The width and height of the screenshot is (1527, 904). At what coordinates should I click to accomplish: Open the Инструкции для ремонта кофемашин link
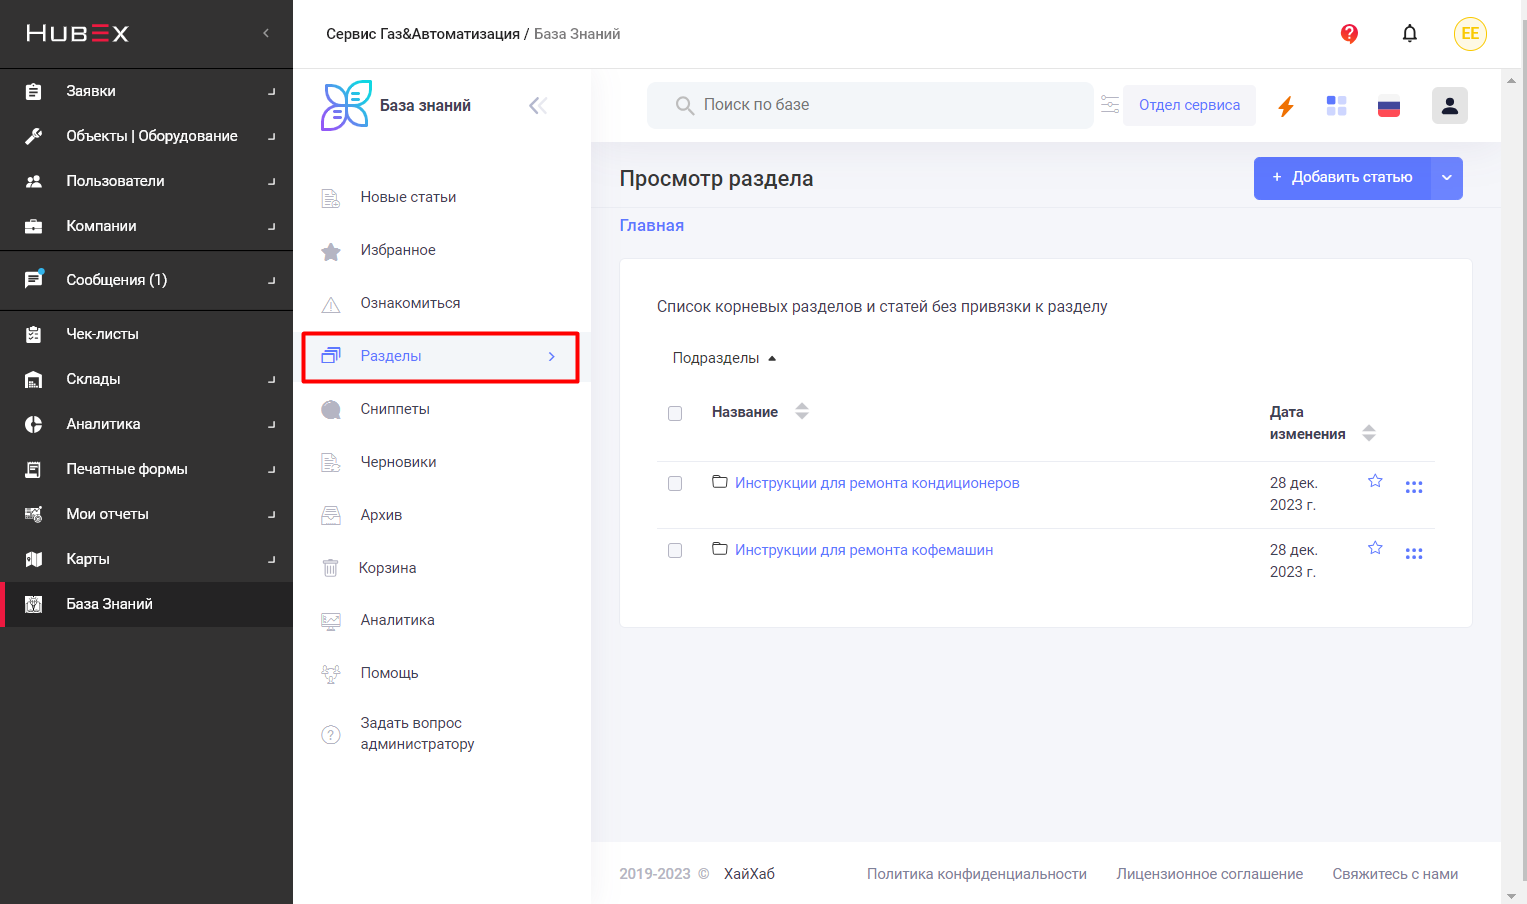[864, 550]
